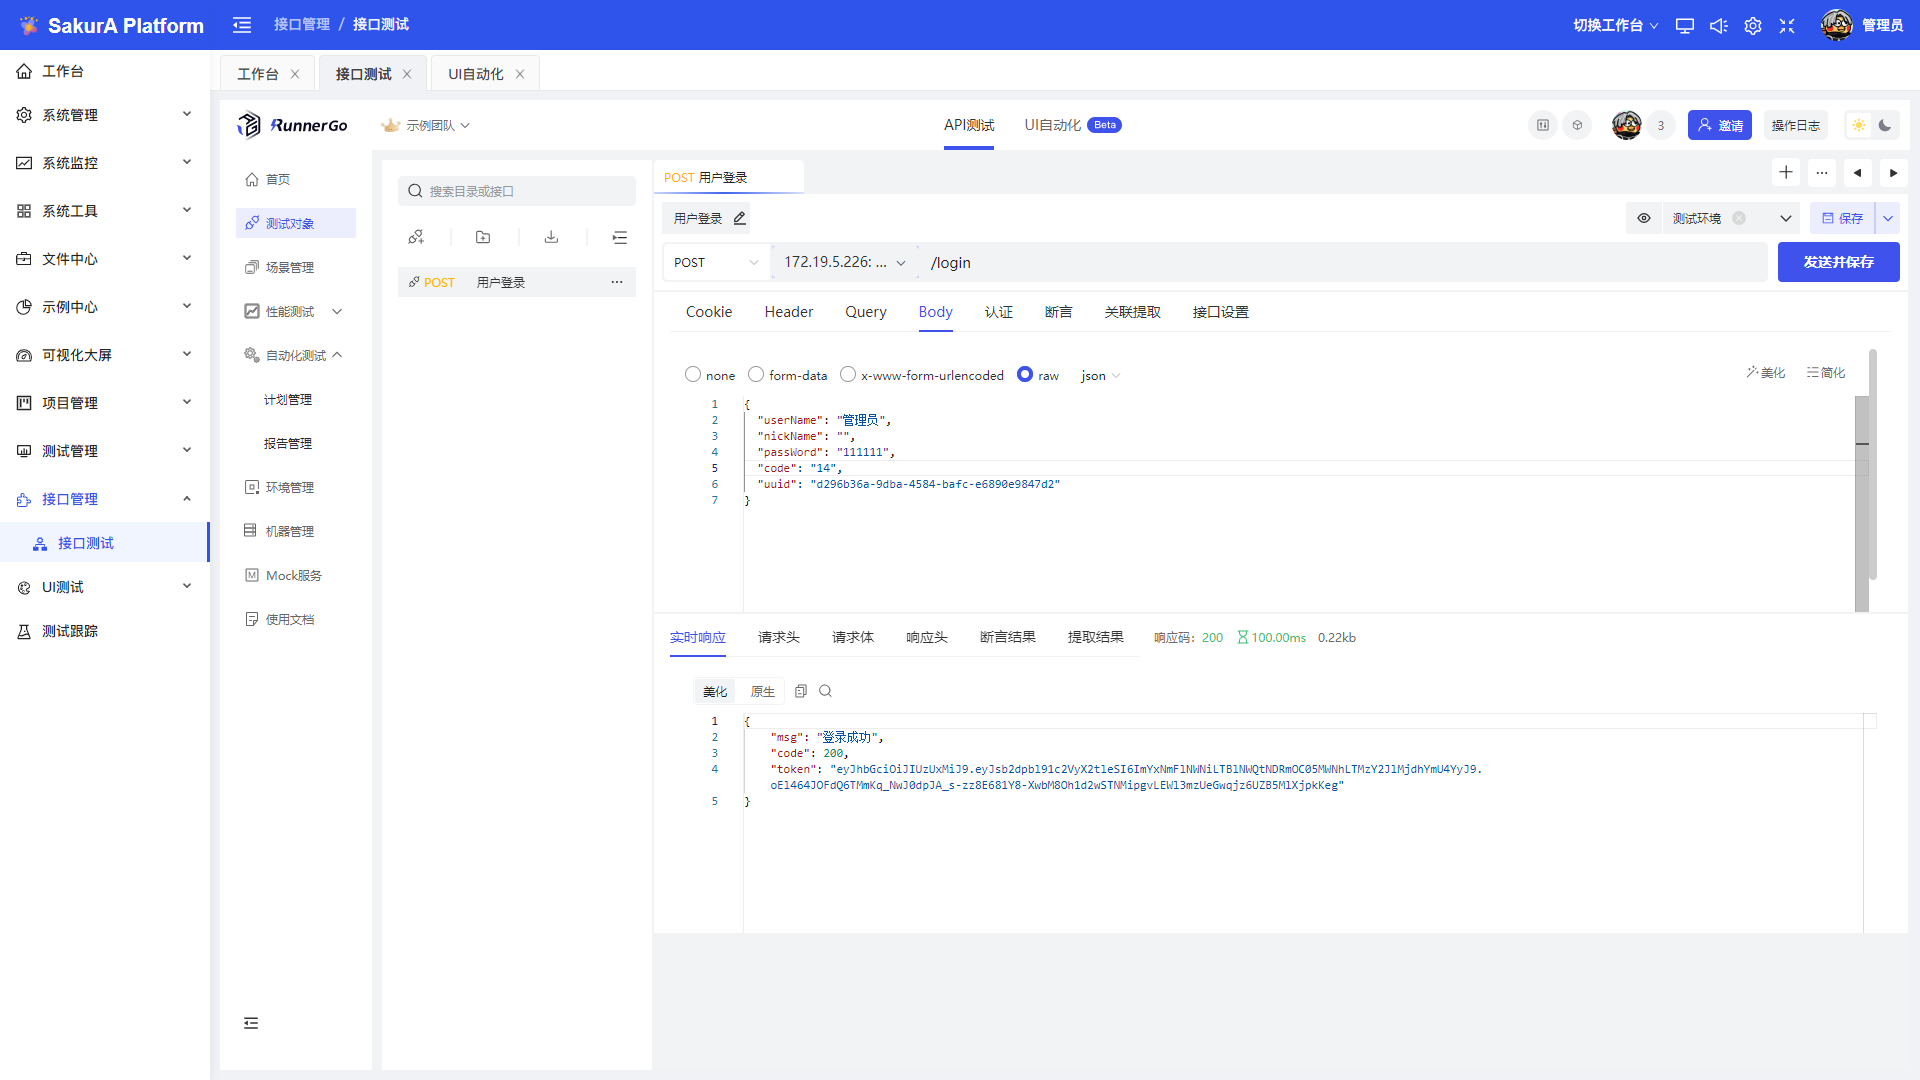1920x1080 pixels.
Task: Toggle the environment eye preview icon
Action: [x=1644, y=218]
